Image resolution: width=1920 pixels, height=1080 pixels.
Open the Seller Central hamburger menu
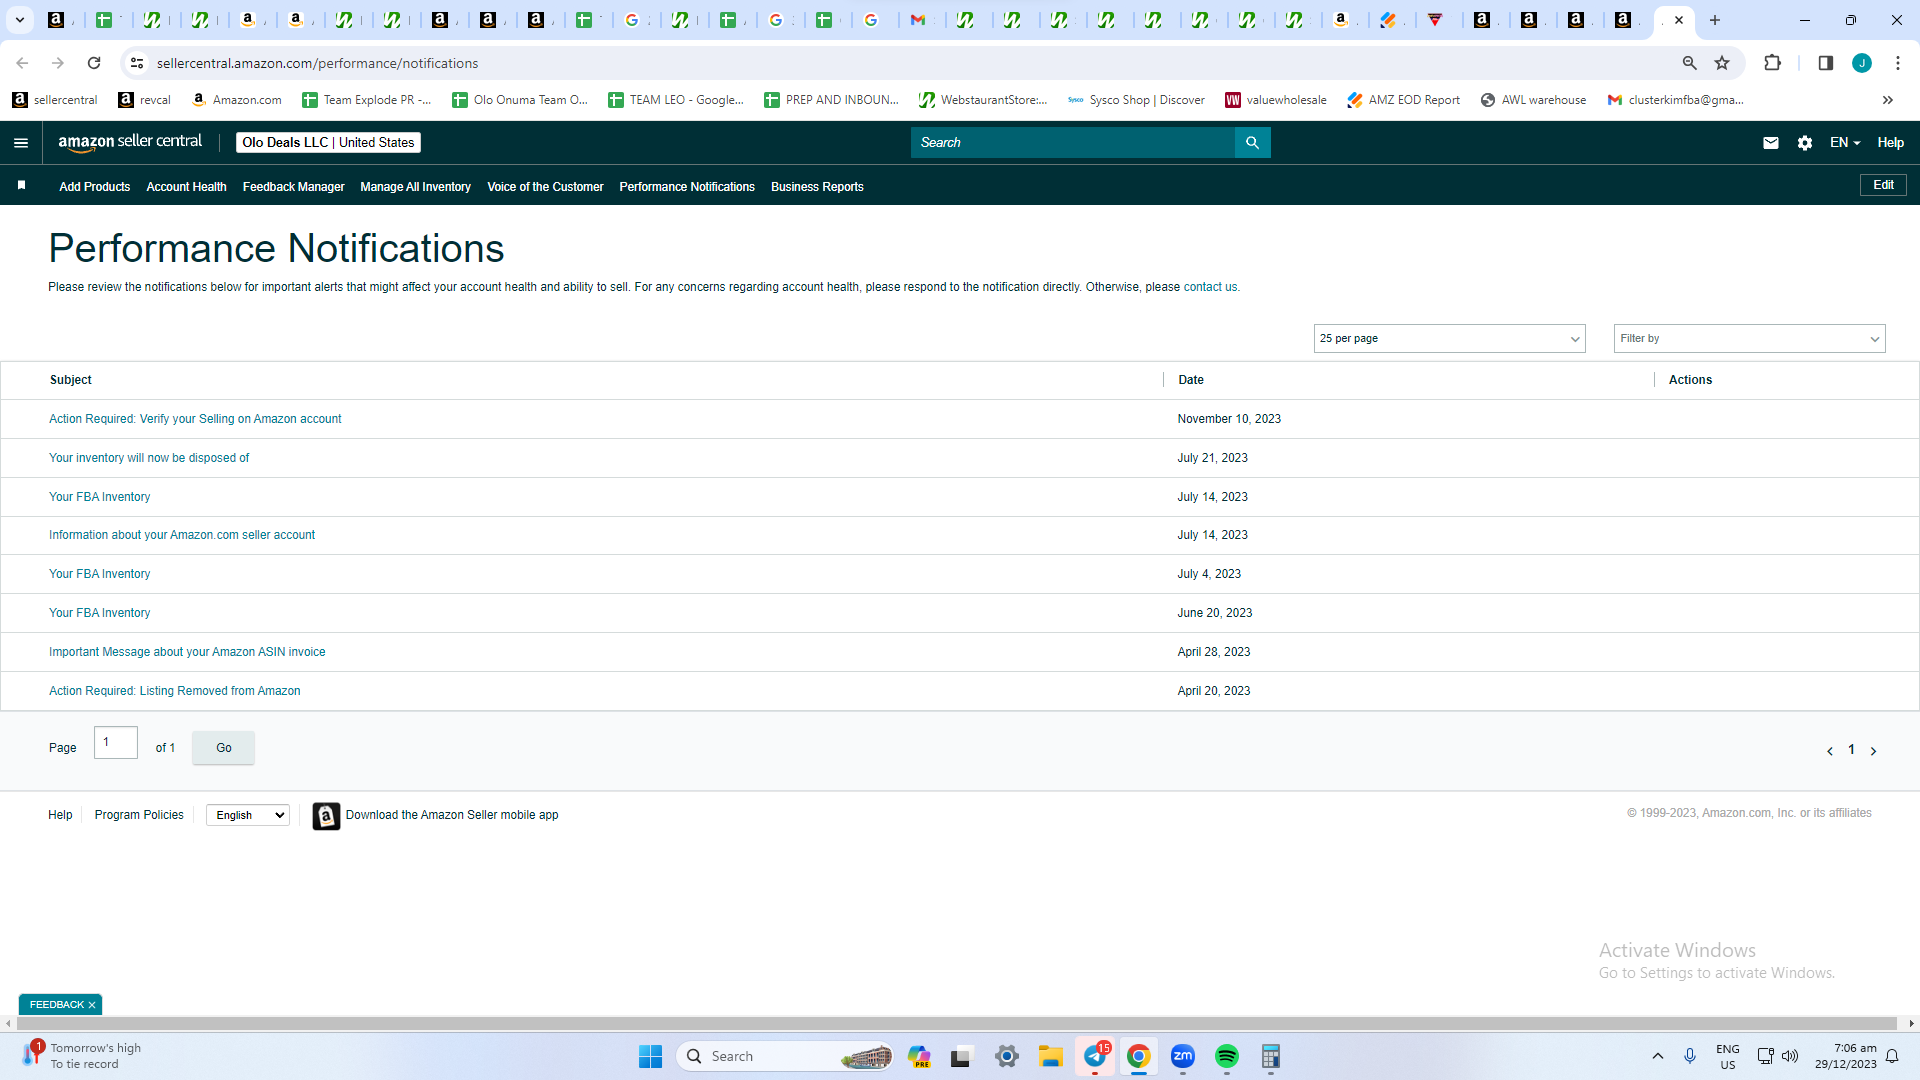(x=21, y=143)
